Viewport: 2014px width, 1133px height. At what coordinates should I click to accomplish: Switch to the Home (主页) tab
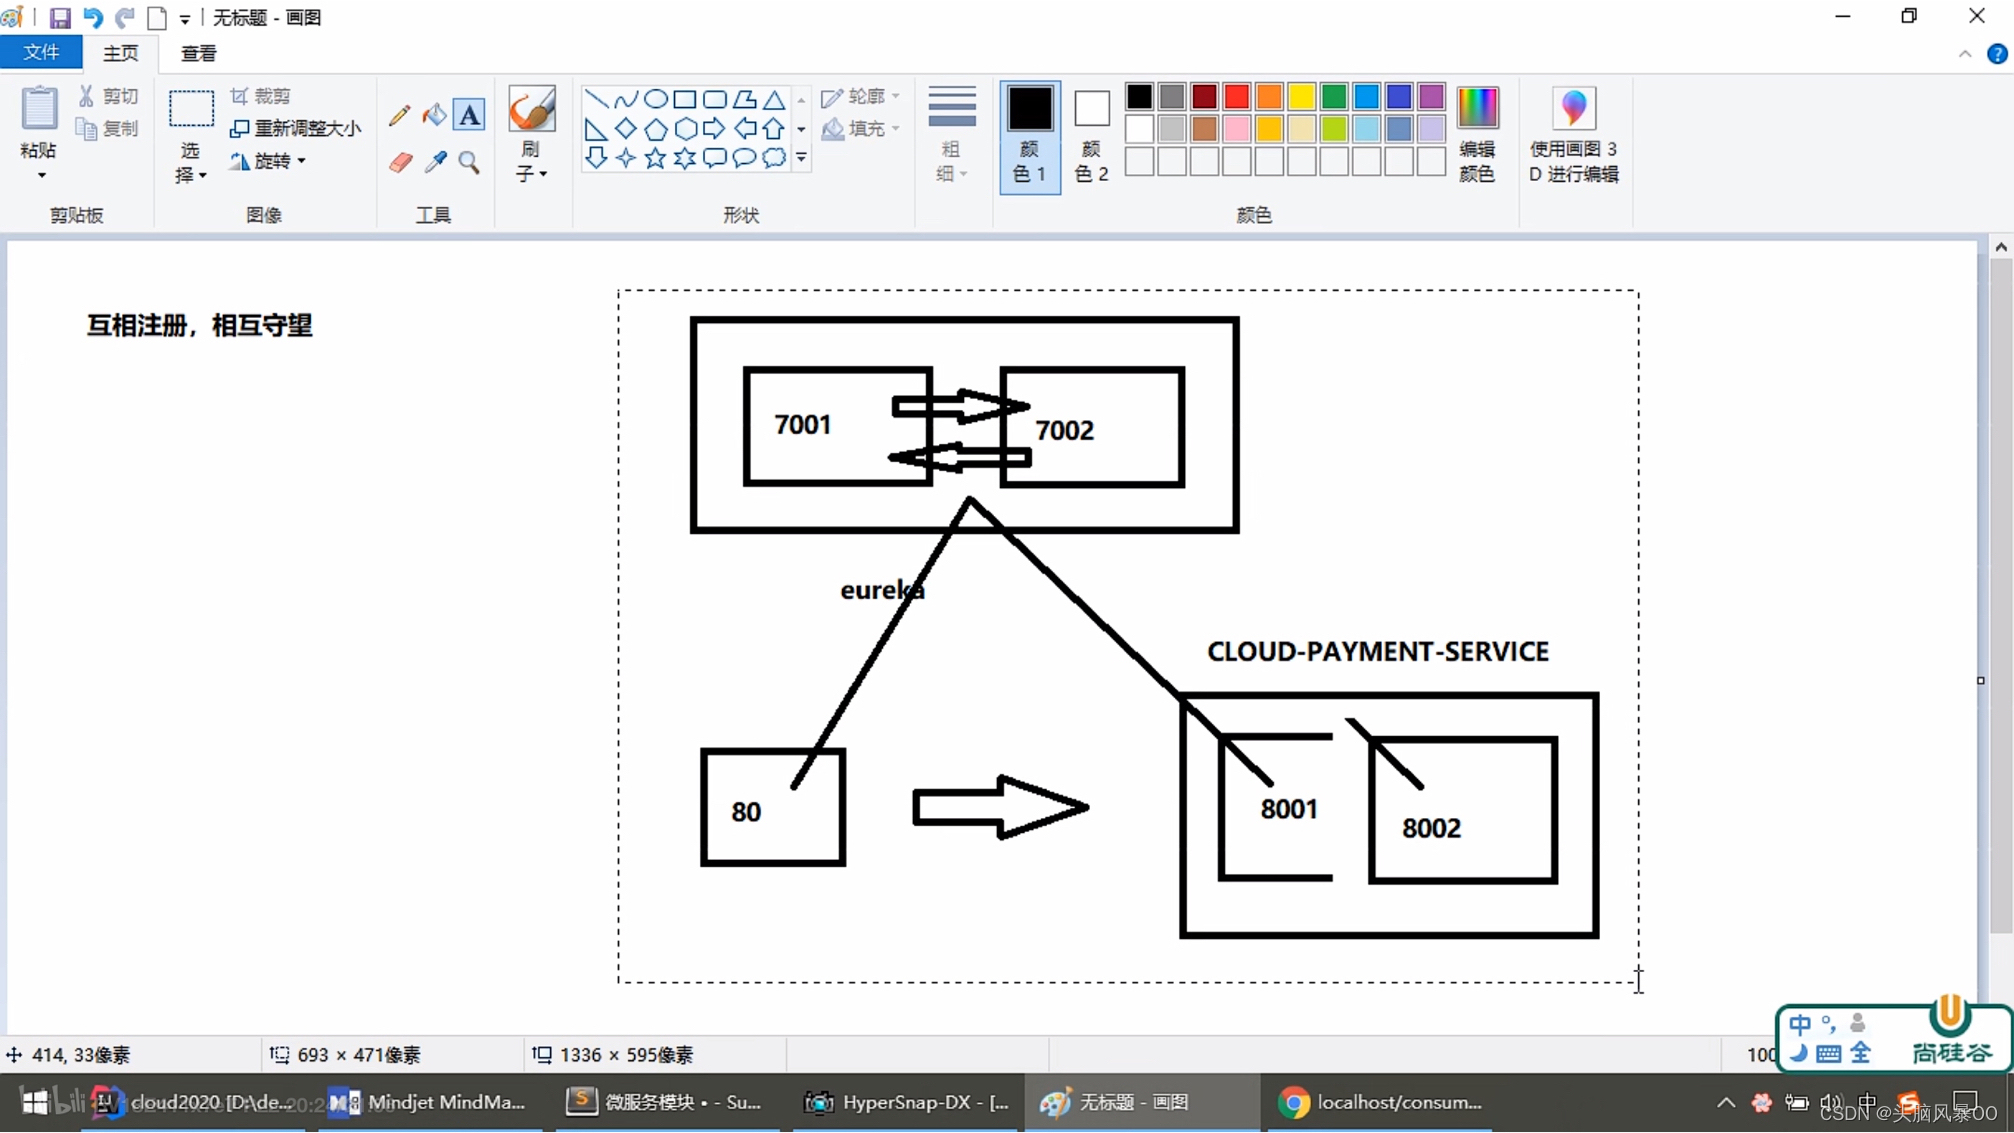click(x=121, y=53)
